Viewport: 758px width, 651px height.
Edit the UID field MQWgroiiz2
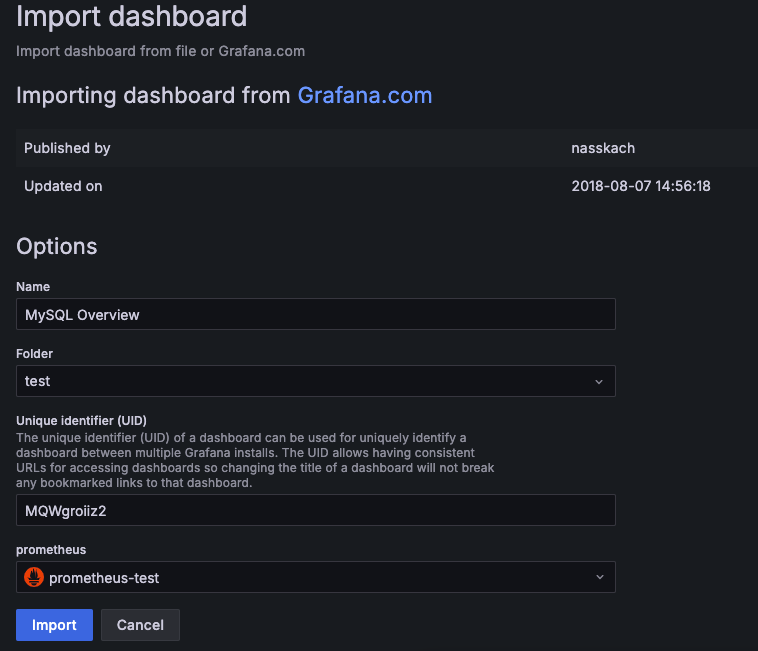tap(316, 510)
